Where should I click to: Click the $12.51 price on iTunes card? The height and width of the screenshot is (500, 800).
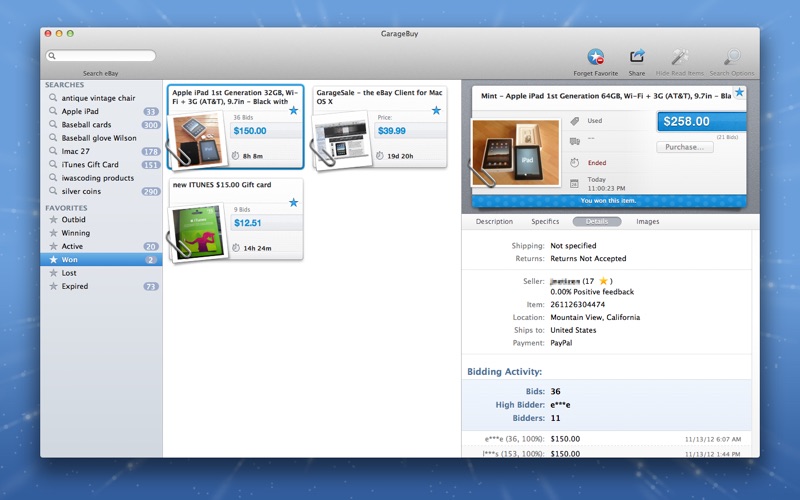click(x=247, y=223)
